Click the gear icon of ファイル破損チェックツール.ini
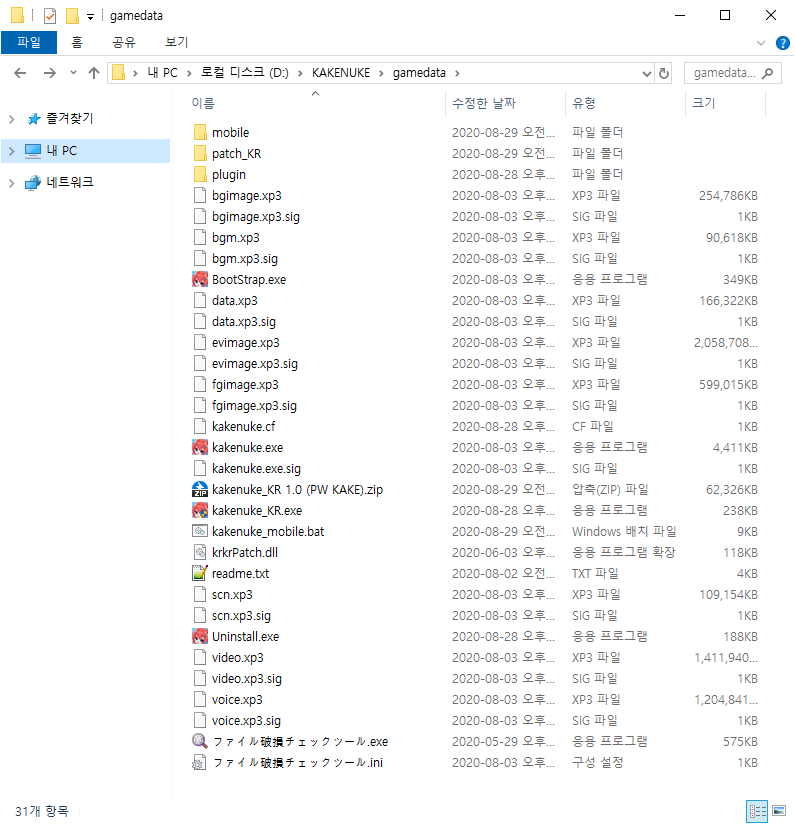The width and height of the screenshot is (795, 824). 200,763
